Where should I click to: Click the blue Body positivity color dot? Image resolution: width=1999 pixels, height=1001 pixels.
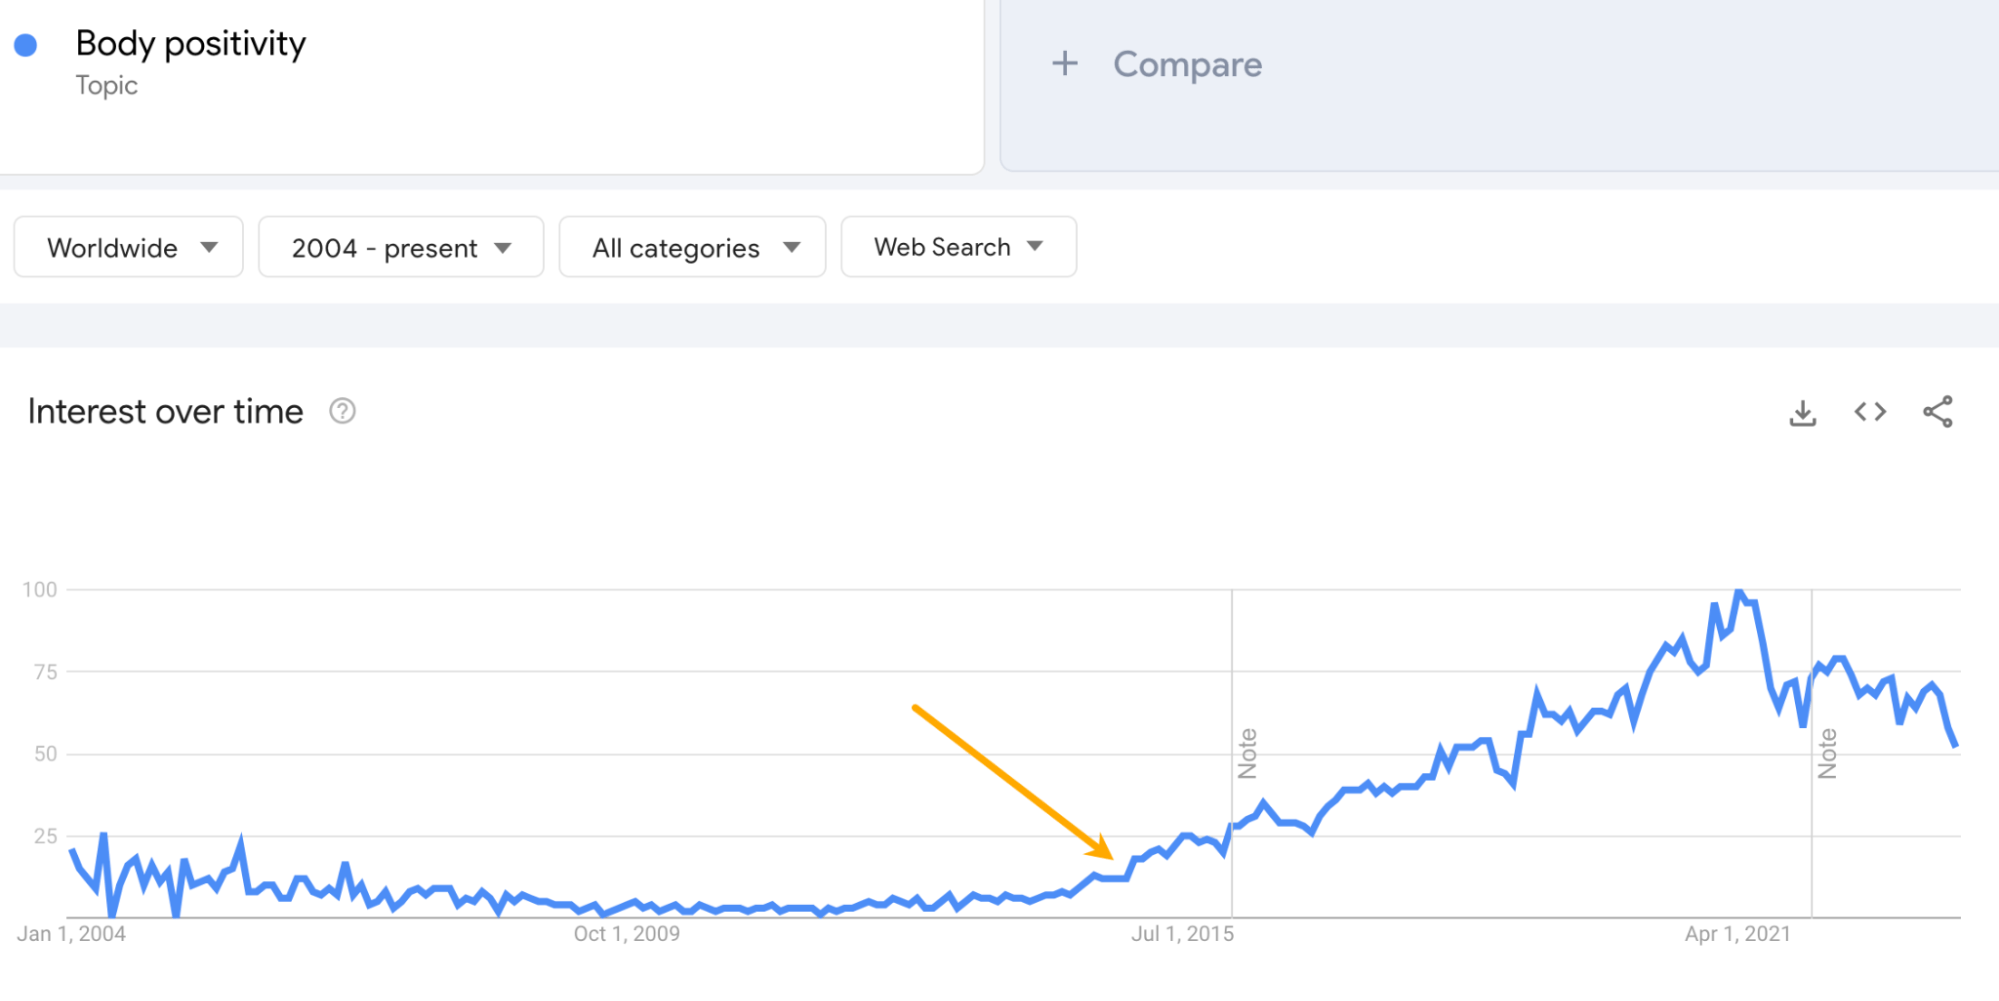(x=27, y=43)
